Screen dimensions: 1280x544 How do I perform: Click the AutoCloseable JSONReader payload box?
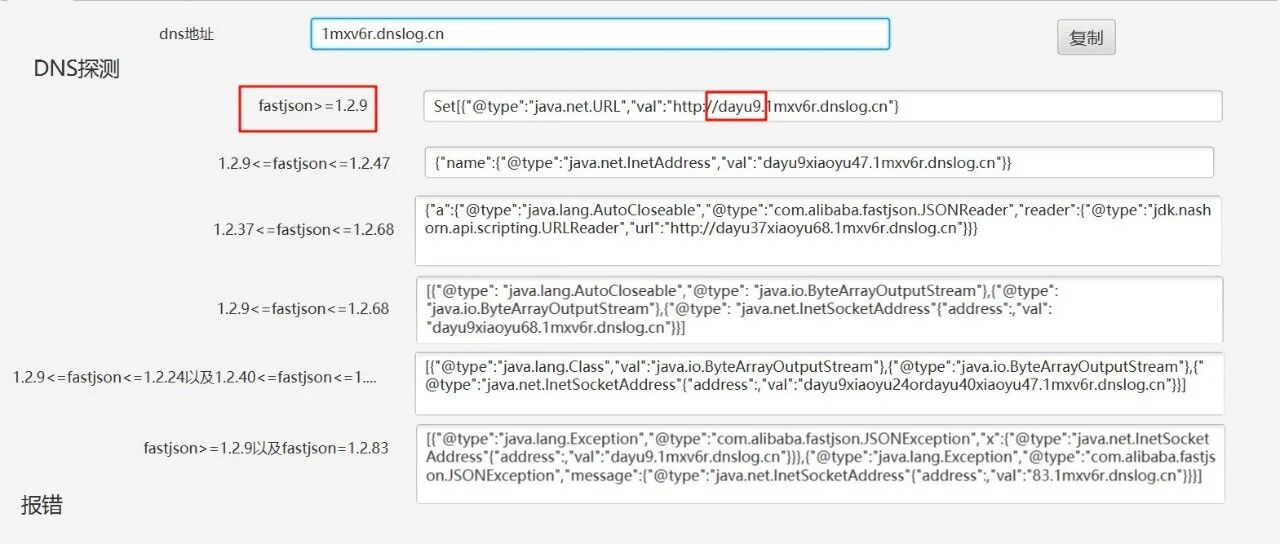[819, 231]
